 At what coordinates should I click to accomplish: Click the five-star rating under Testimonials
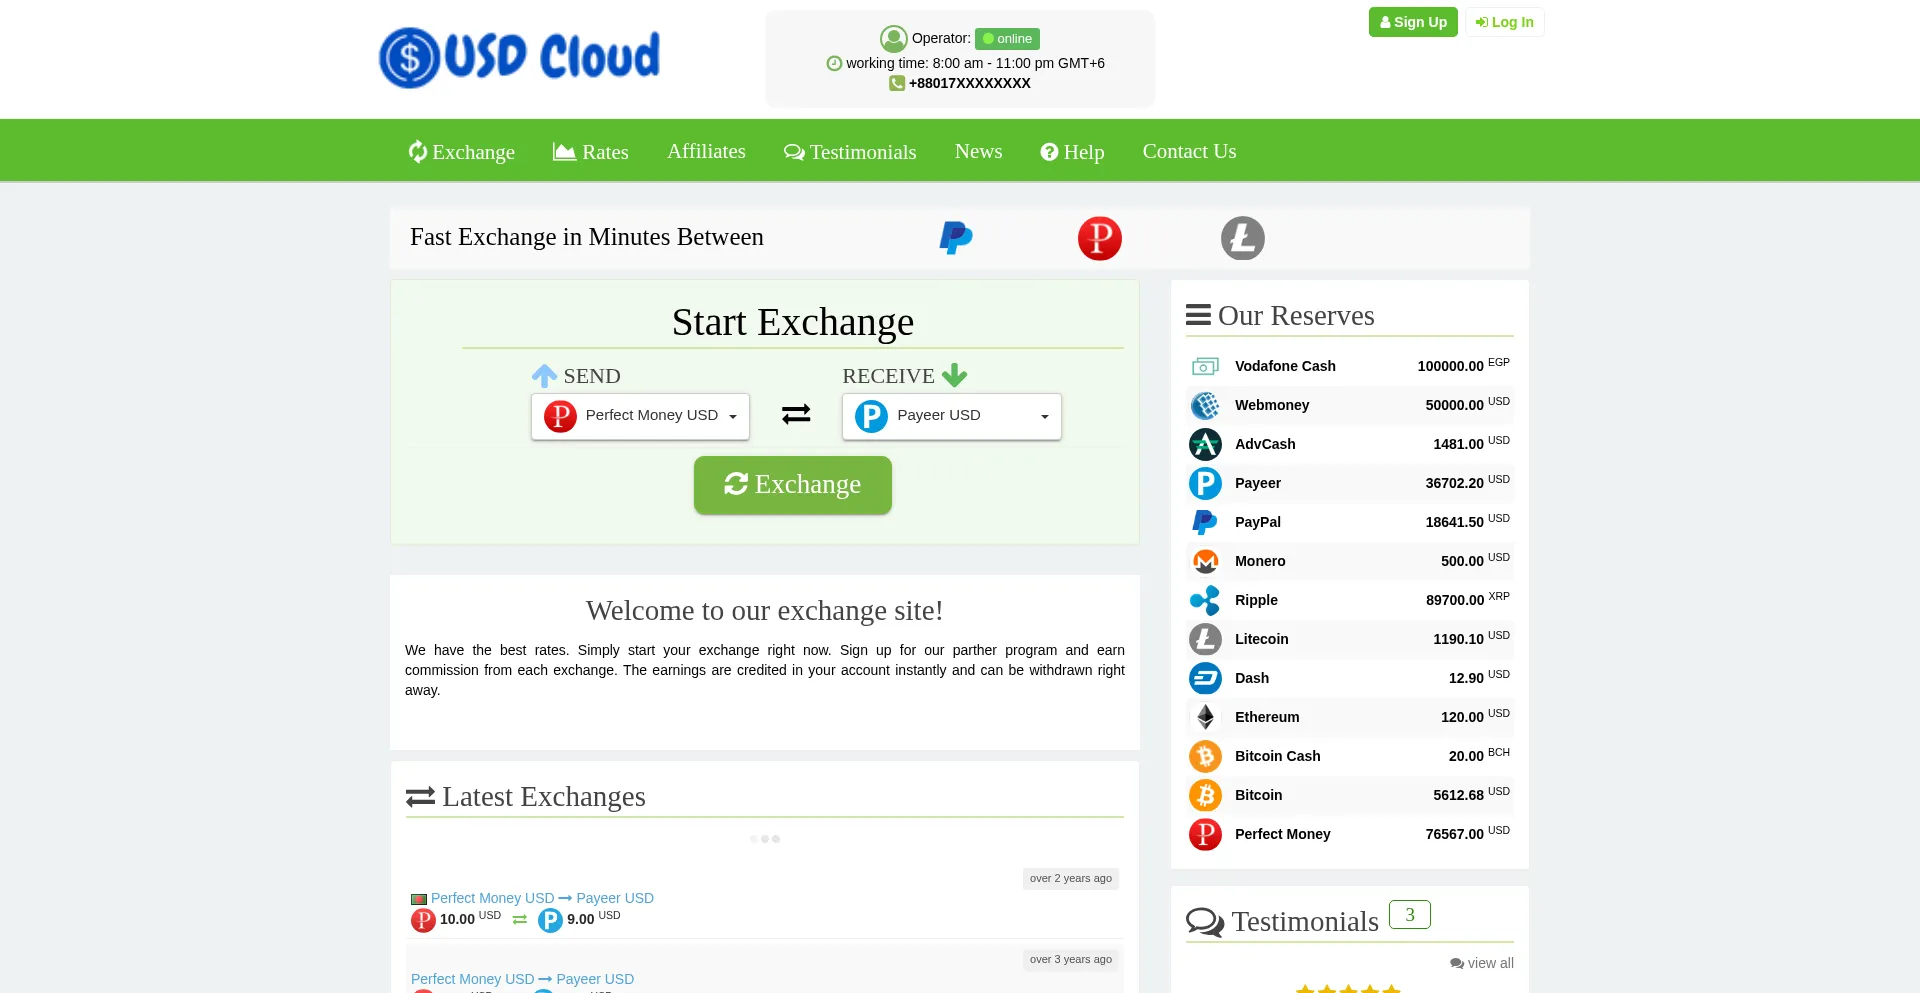pos(1348,988)
